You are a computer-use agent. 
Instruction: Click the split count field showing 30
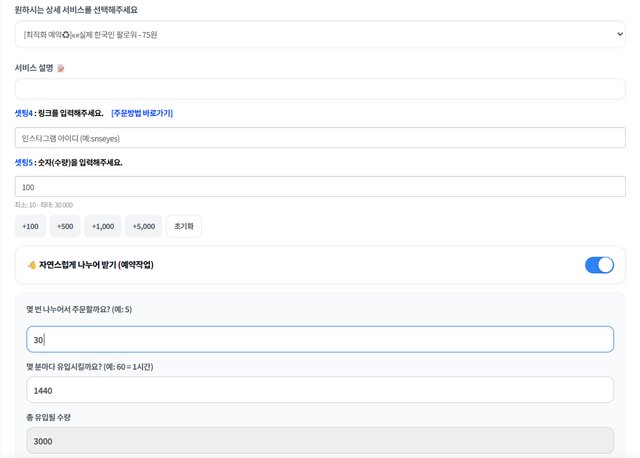tap(320, 339)
